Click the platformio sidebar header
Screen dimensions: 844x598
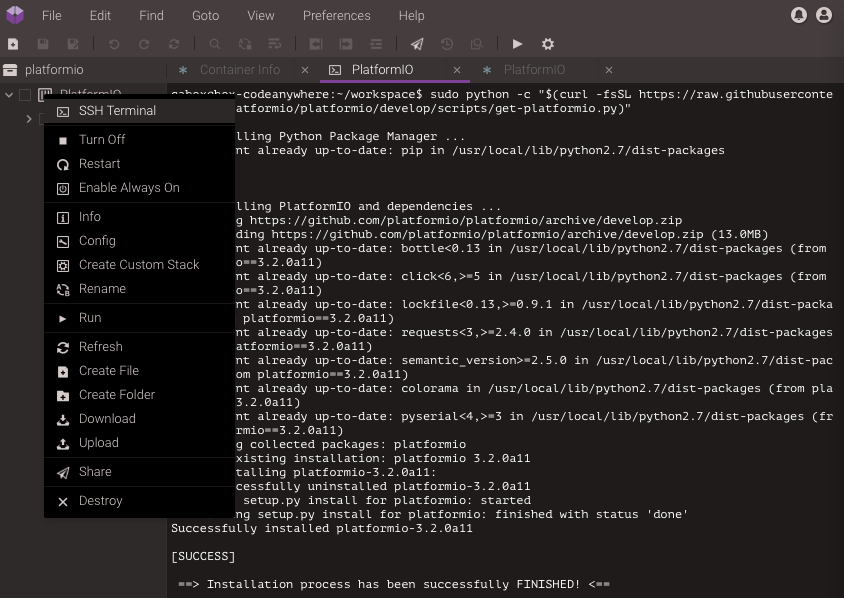[x=83, y=69]
